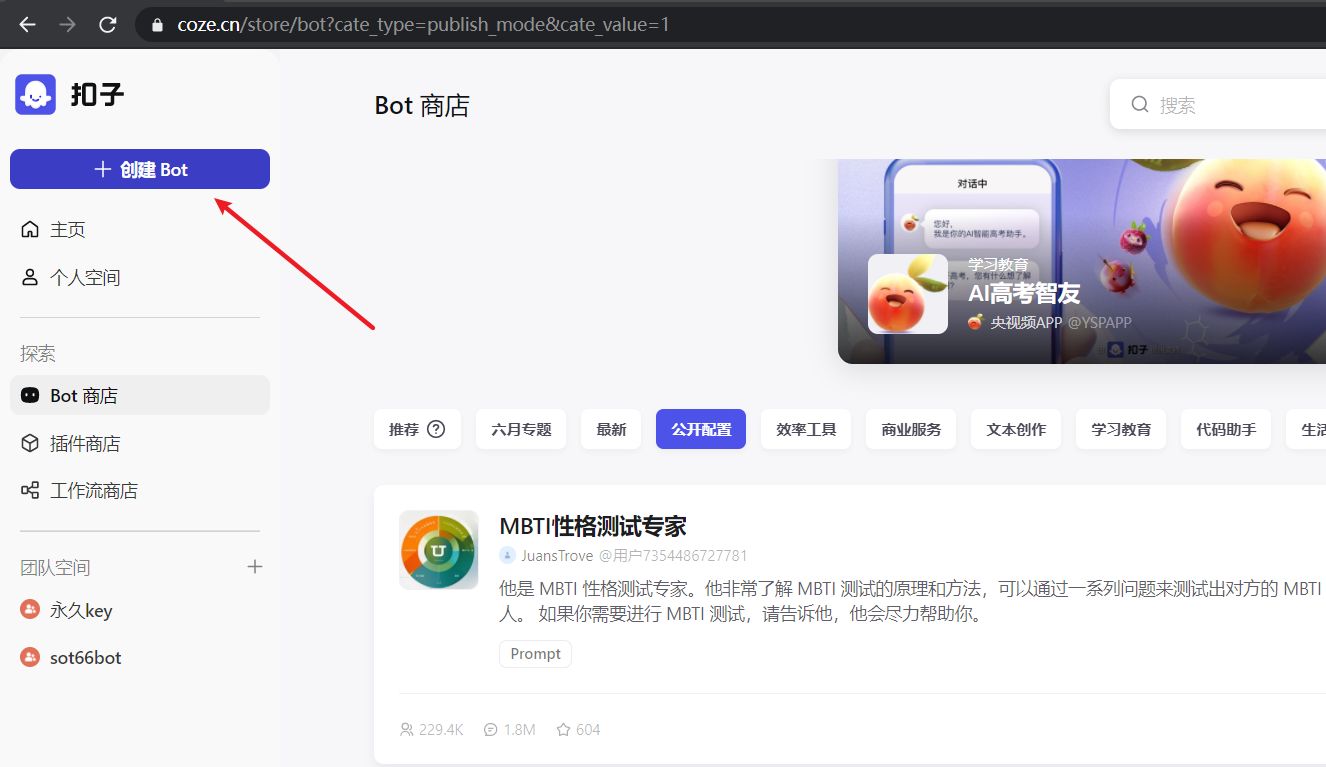1326x767 pixels.
Task: Click the workflow icon beside 工作流商店
Action: point(30,490)
